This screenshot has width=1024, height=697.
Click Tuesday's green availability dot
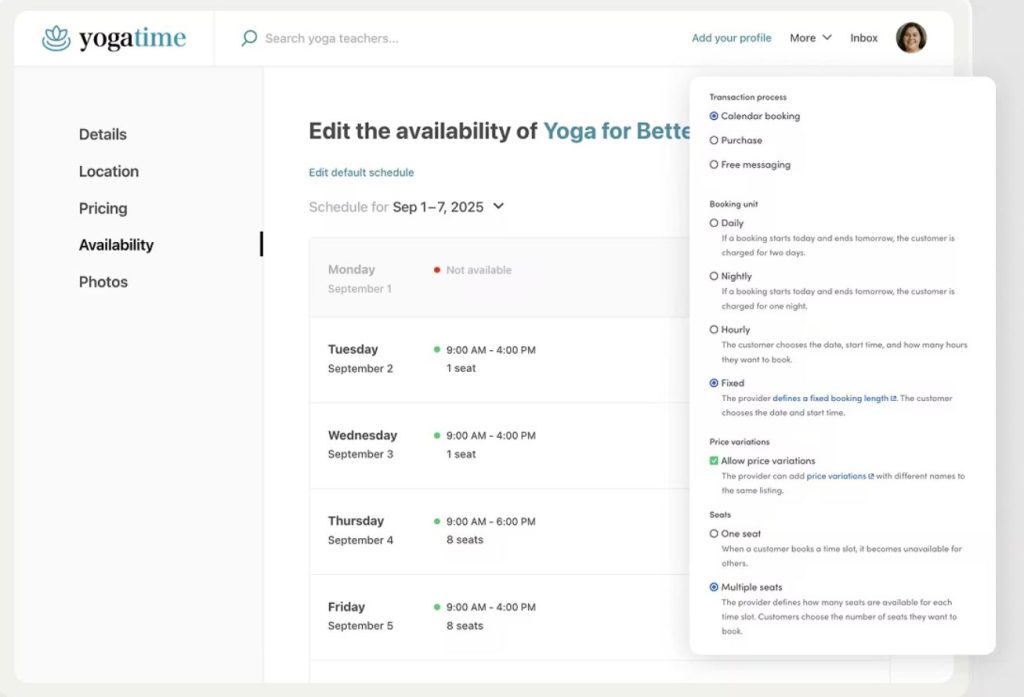click(x=437, y=350)
